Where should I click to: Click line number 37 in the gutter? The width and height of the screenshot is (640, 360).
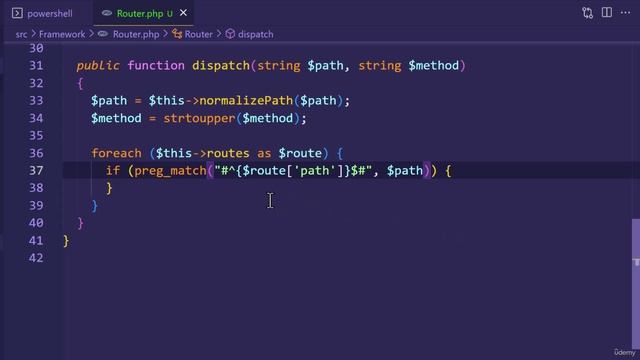[x=36, y=171]
